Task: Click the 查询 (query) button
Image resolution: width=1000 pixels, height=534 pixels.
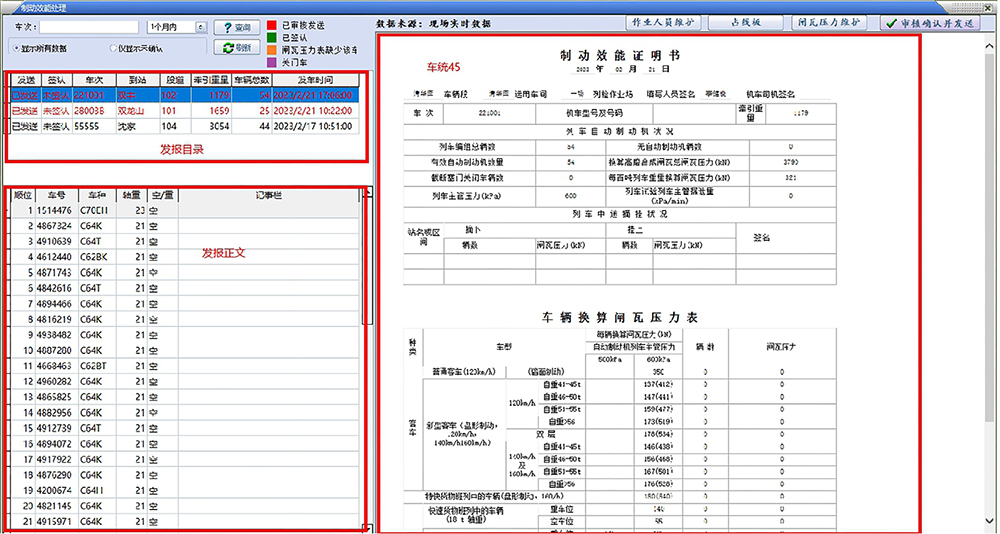Action: pos(238,27)
